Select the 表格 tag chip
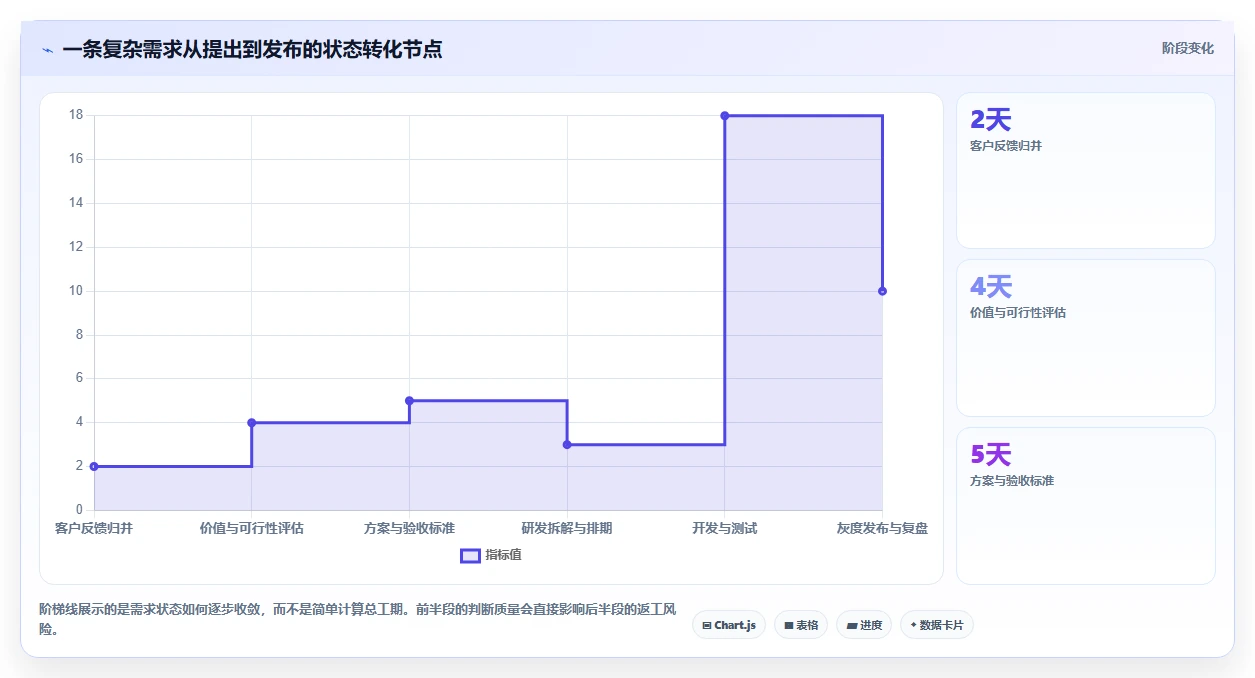 pos(801,625)
